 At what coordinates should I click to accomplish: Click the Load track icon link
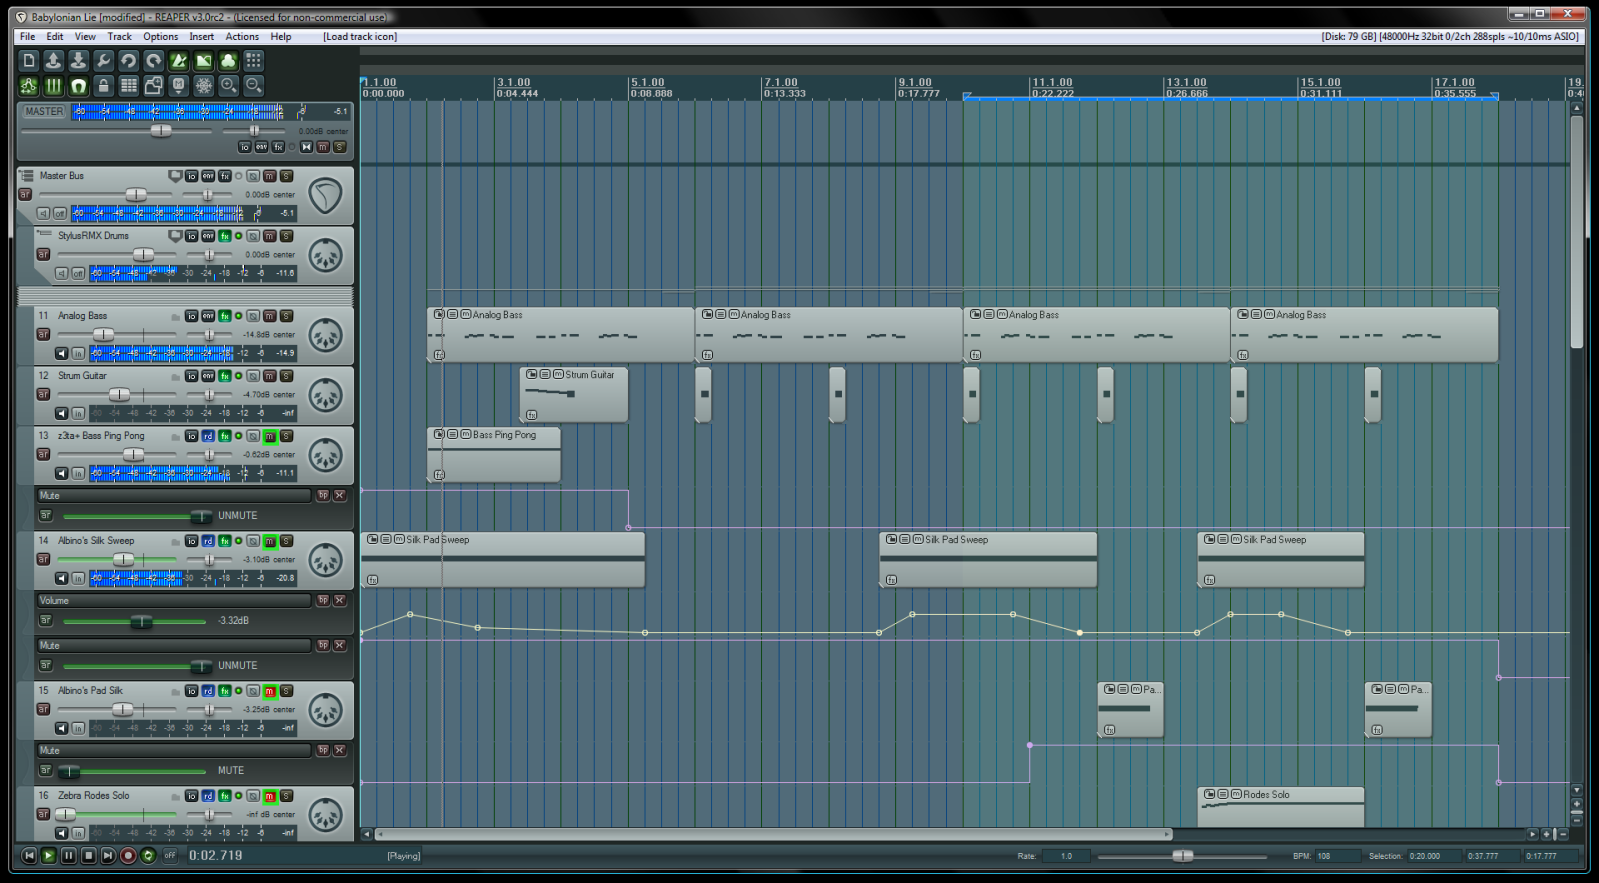point(359,37)
